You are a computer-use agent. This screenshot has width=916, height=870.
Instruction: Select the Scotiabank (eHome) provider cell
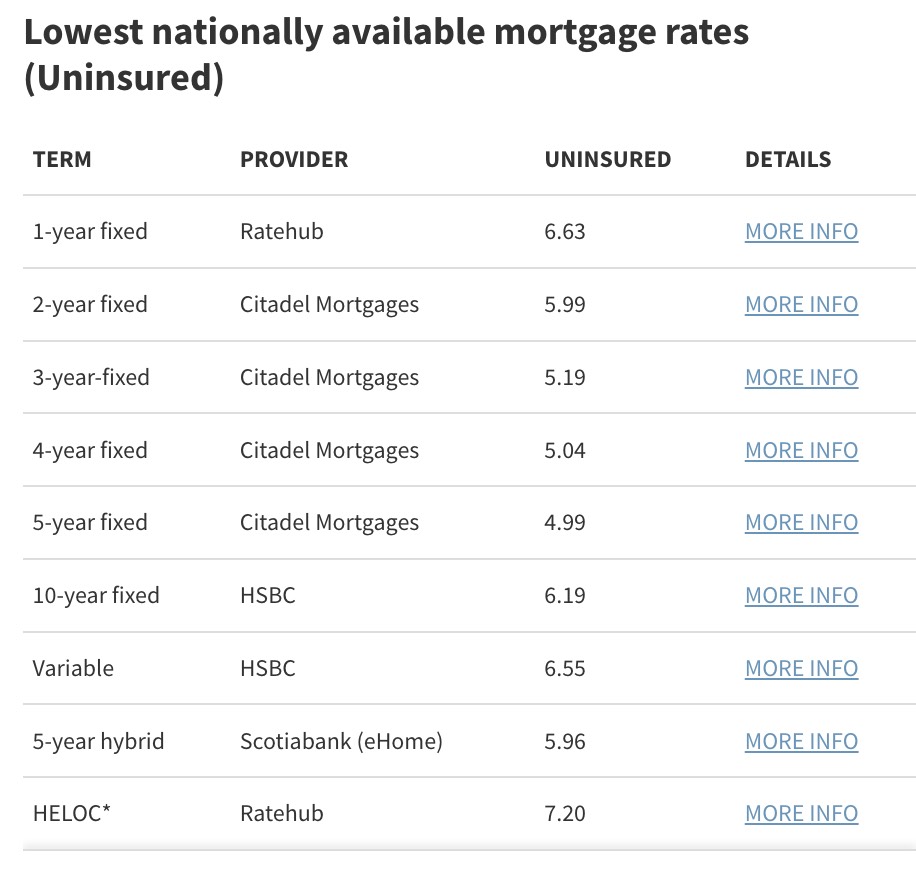[341, 742]
